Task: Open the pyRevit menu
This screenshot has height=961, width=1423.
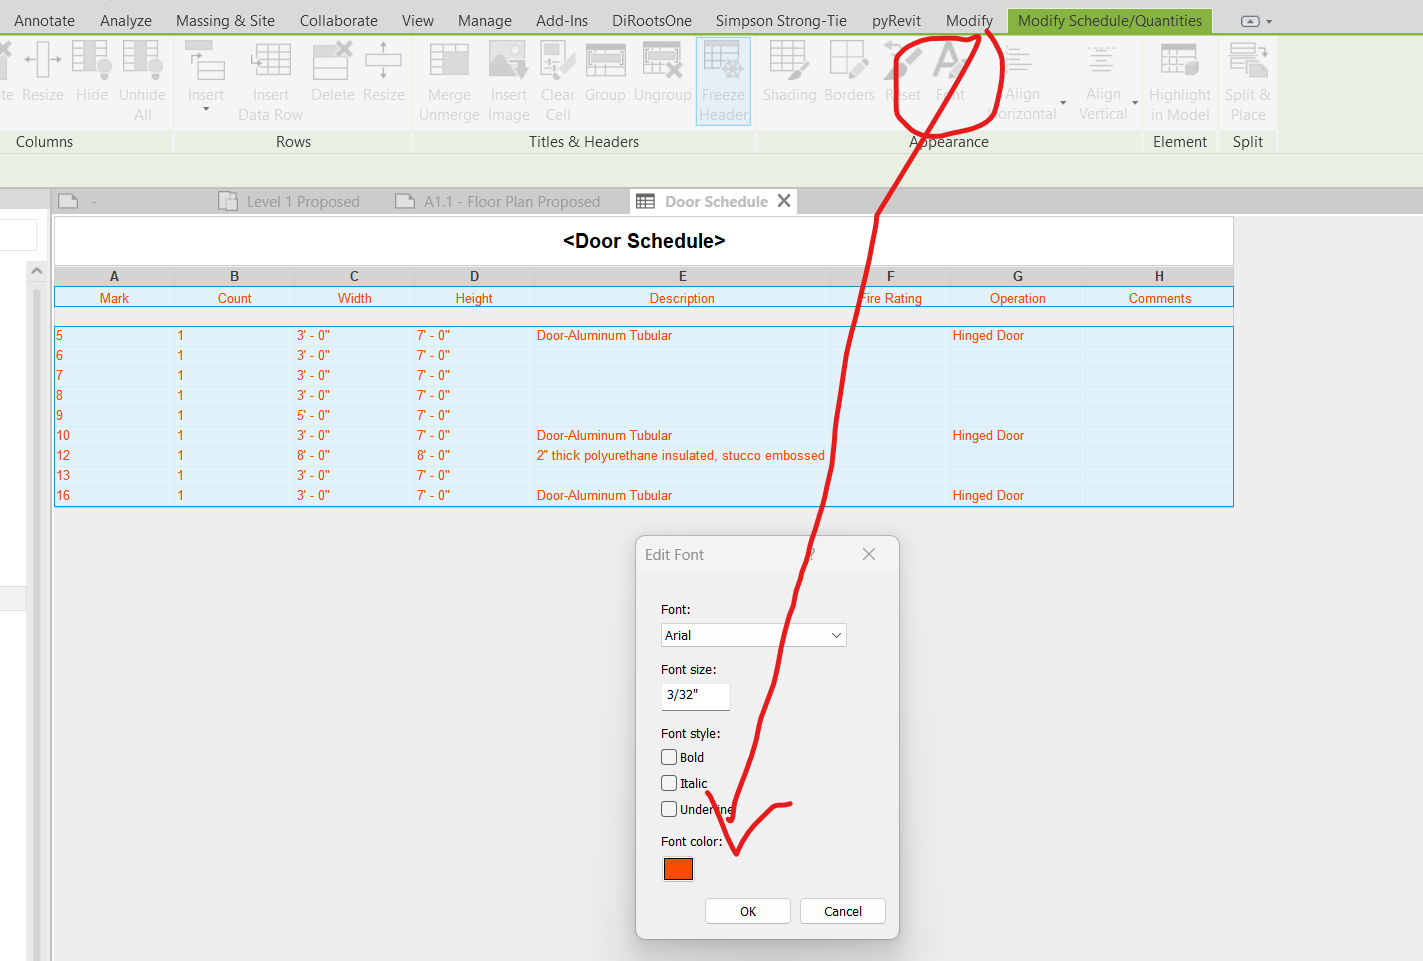Action: [x=895, y=20]
